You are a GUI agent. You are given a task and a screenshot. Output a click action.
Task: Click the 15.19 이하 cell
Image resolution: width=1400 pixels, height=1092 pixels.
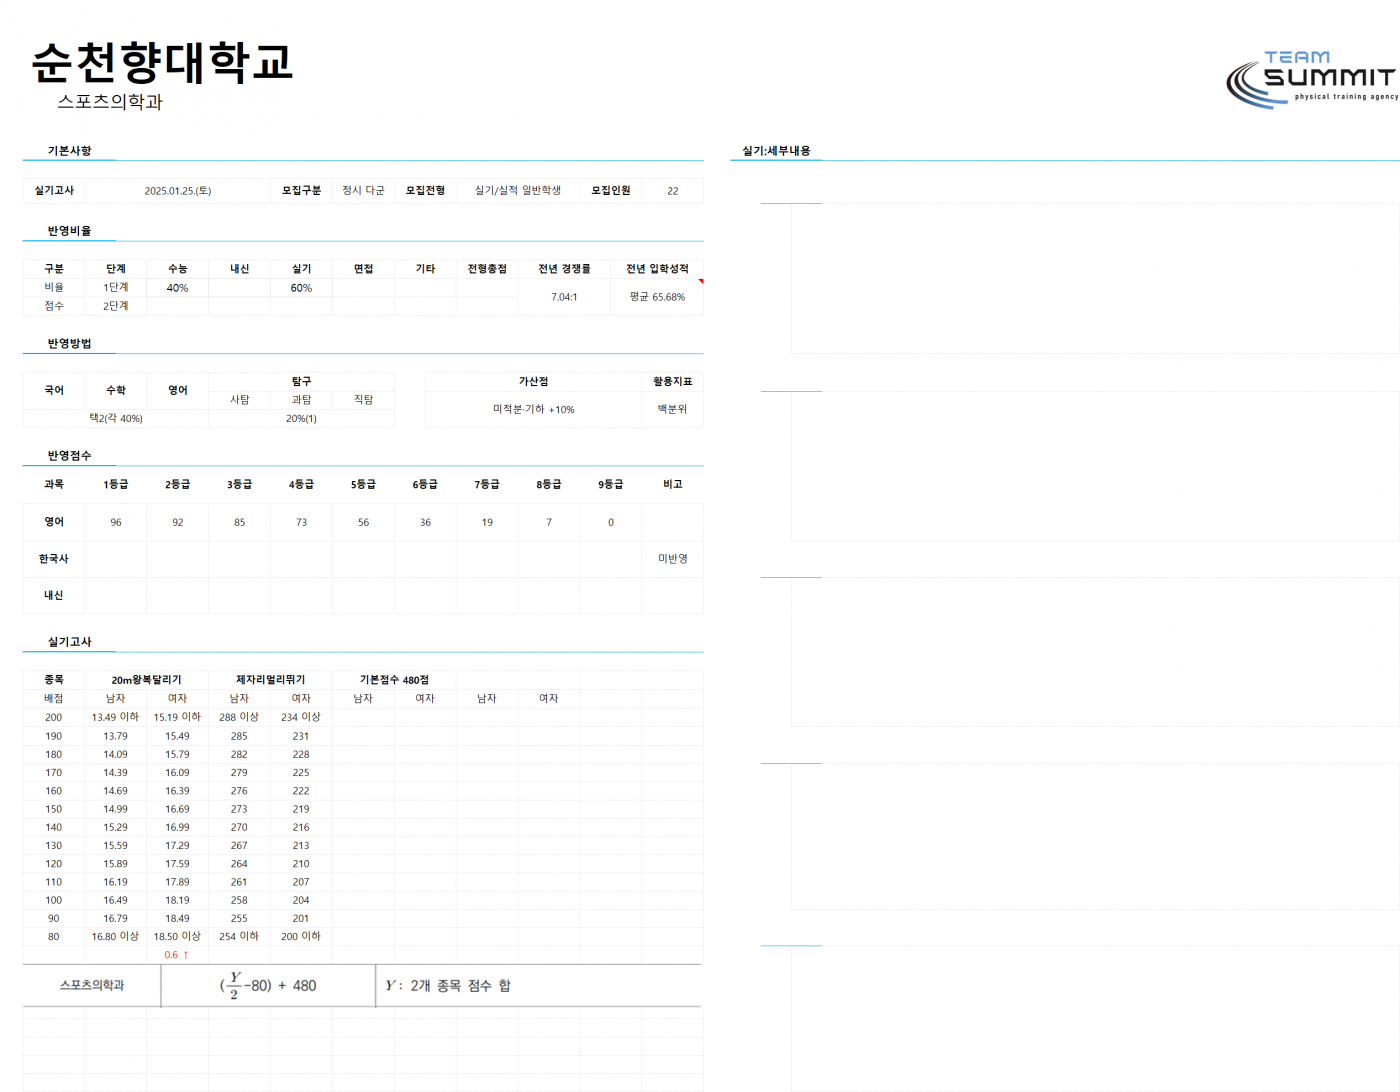tap(178, 717)
